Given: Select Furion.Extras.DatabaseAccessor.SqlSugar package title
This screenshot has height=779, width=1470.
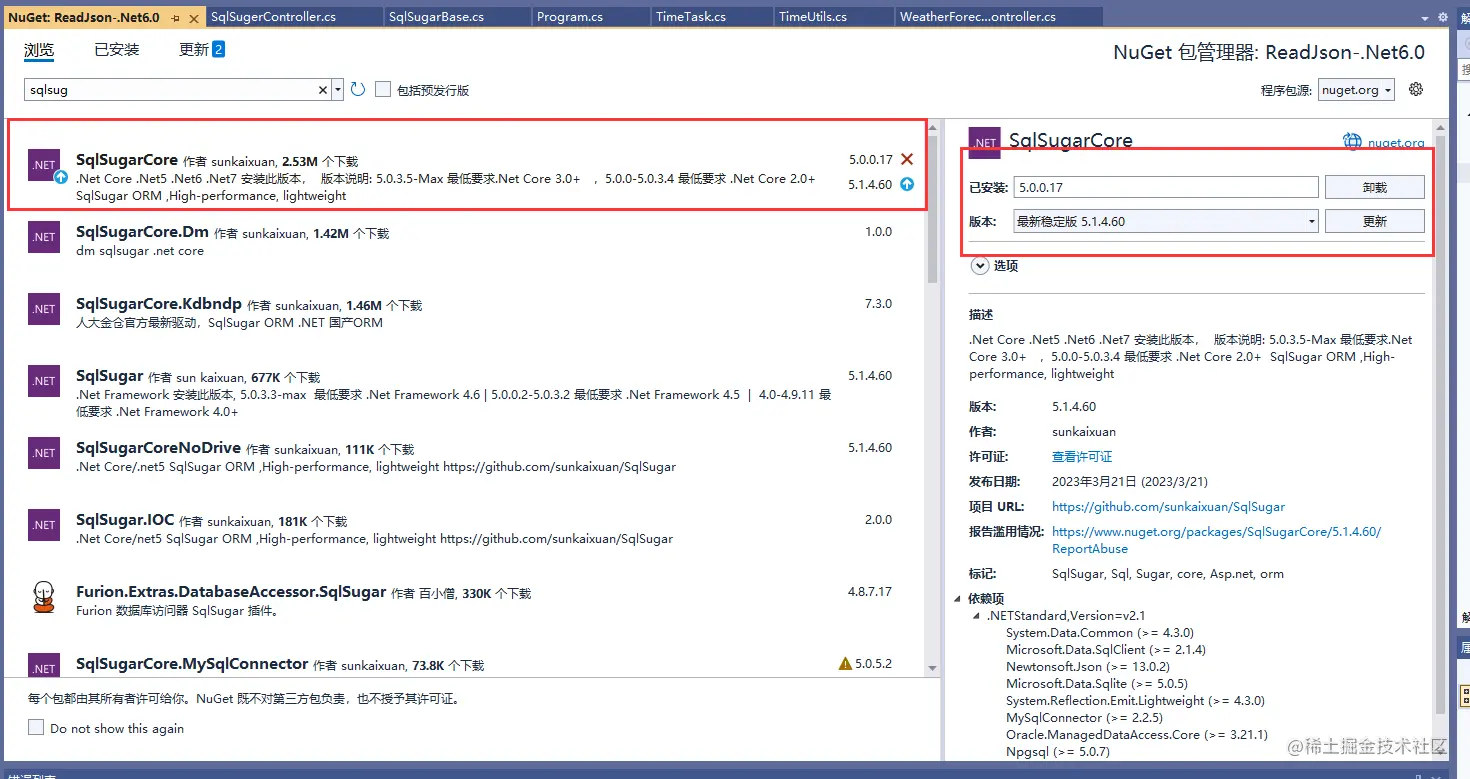Looking at the screenshot, I should click(231, 592).
